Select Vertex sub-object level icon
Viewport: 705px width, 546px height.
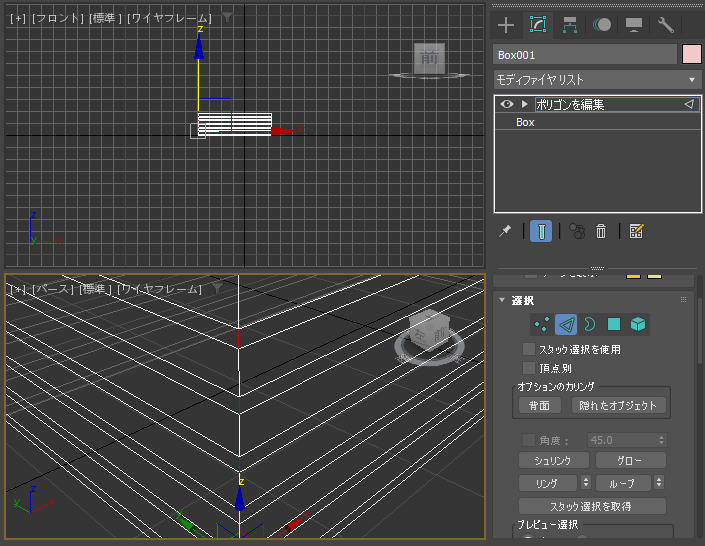point(542,324)
